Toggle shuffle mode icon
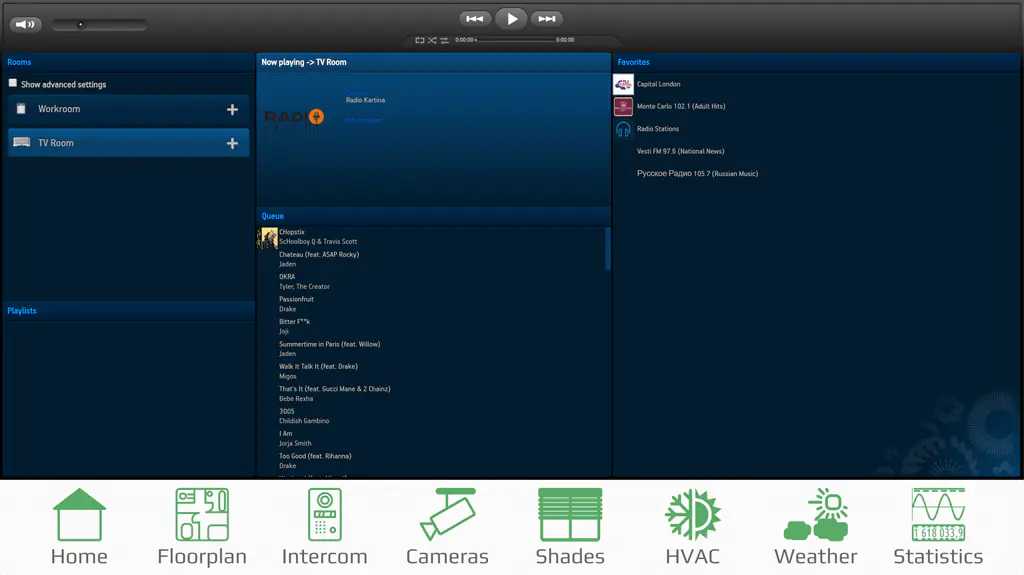This screenshot has width=1024, height=575. tap(432, 41)
